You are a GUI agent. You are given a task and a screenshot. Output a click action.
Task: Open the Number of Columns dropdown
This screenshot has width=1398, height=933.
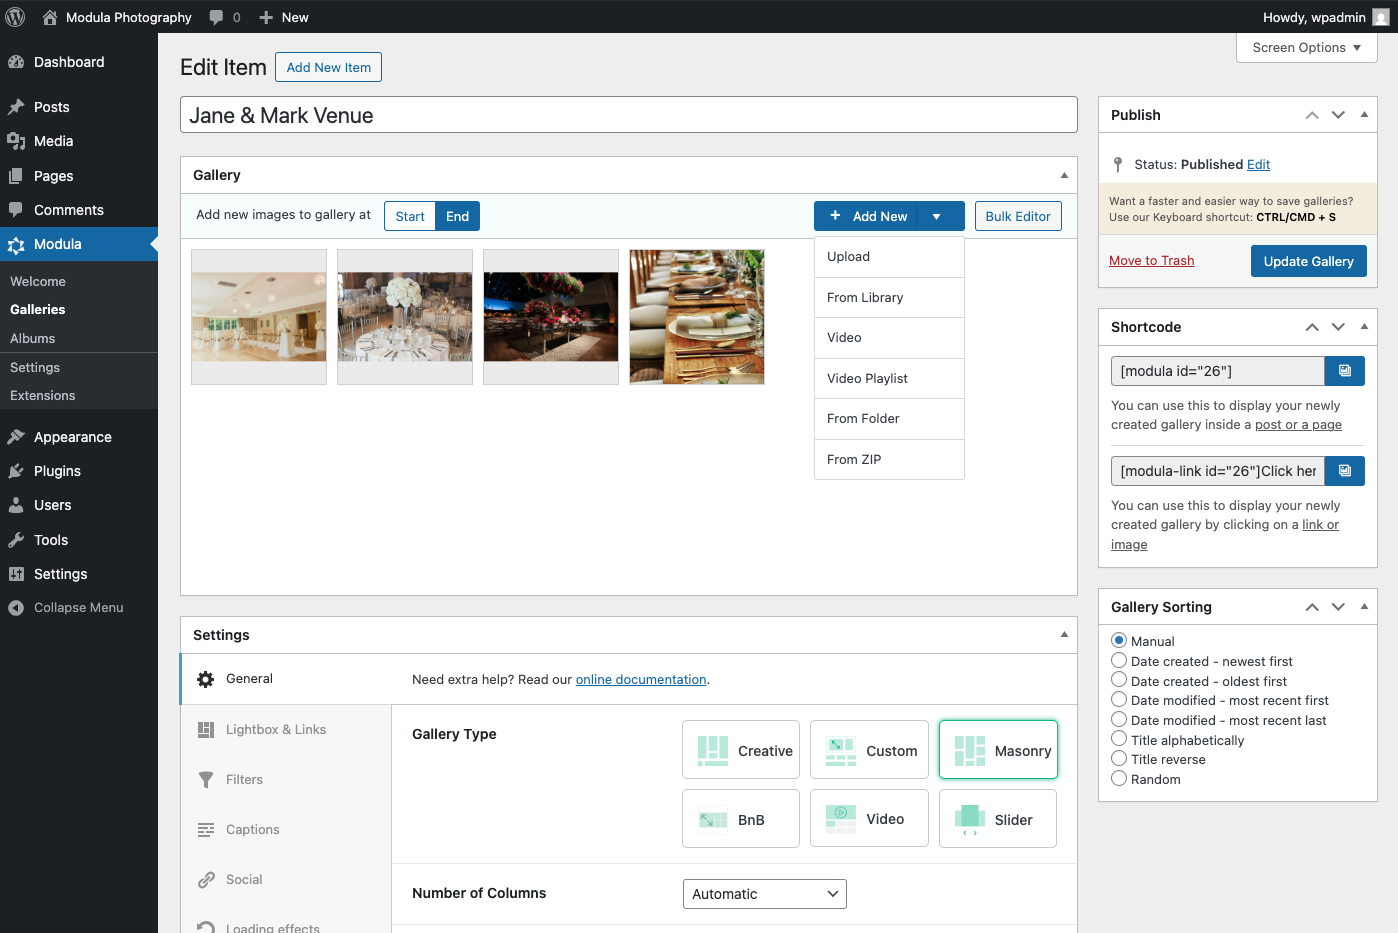pos(764,894)
